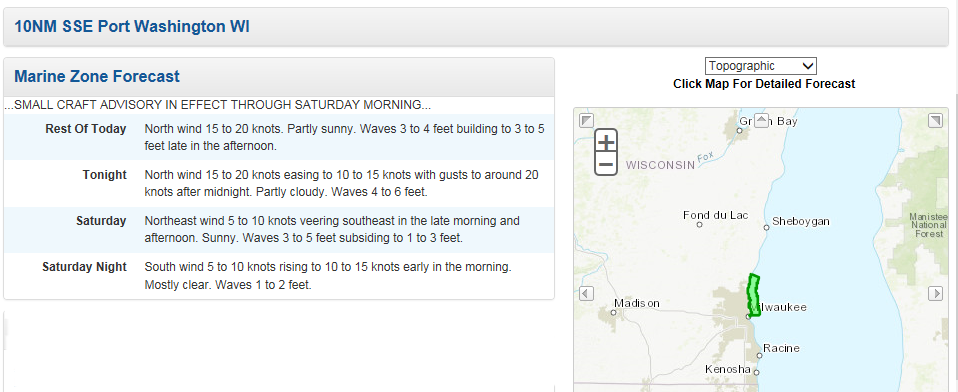Select the Tonight forecast row
Image resolution: width=958 pixels, height=392 pixels.
pyautogui.click(x=279, y=183)
